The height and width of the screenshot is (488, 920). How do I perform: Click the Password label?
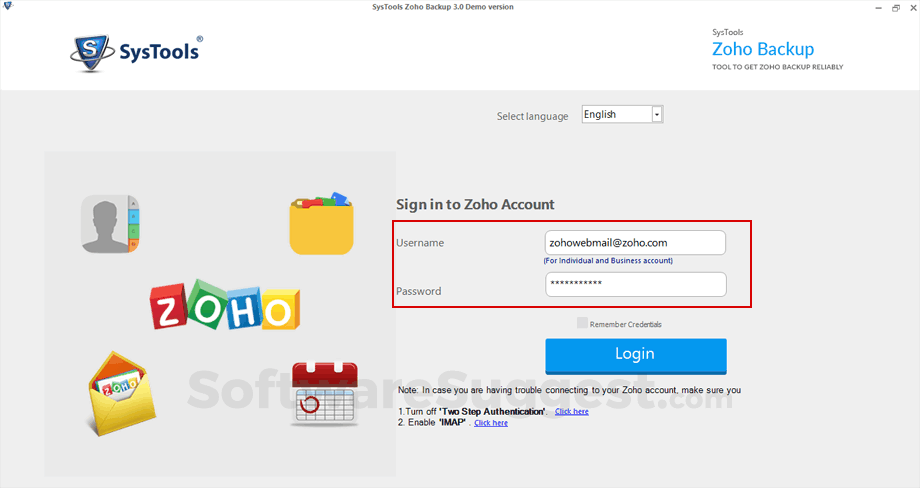point(418,291)
